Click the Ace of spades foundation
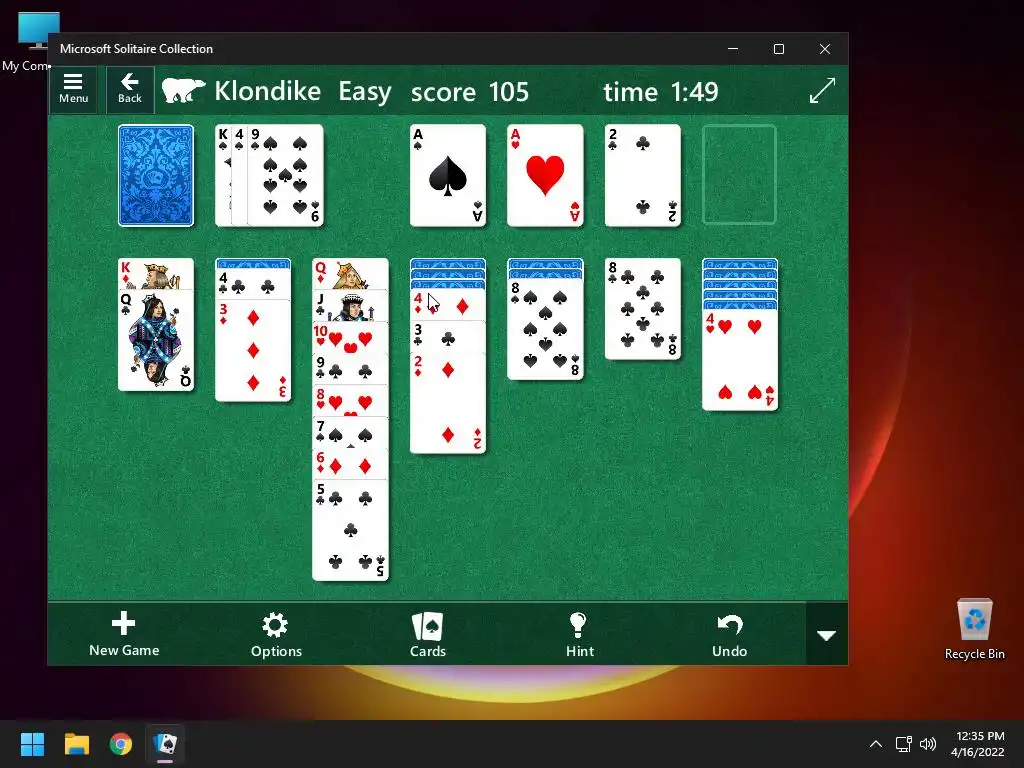The height and width of the screenshot is (768, 1024). [x=448, y=176]
